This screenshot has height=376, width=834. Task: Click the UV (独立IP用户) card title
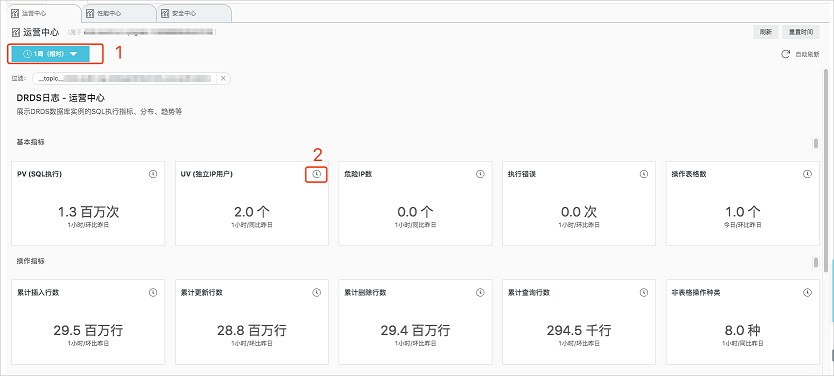pos(207,174)
